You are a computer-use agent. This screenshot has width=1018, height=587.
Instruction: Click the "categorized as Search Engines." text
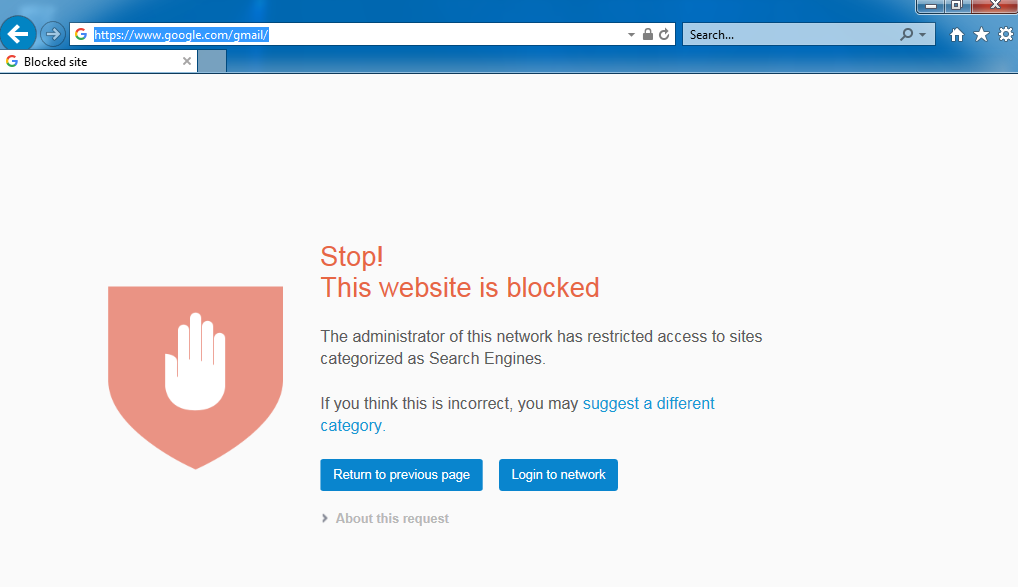(x=432, y=358)
